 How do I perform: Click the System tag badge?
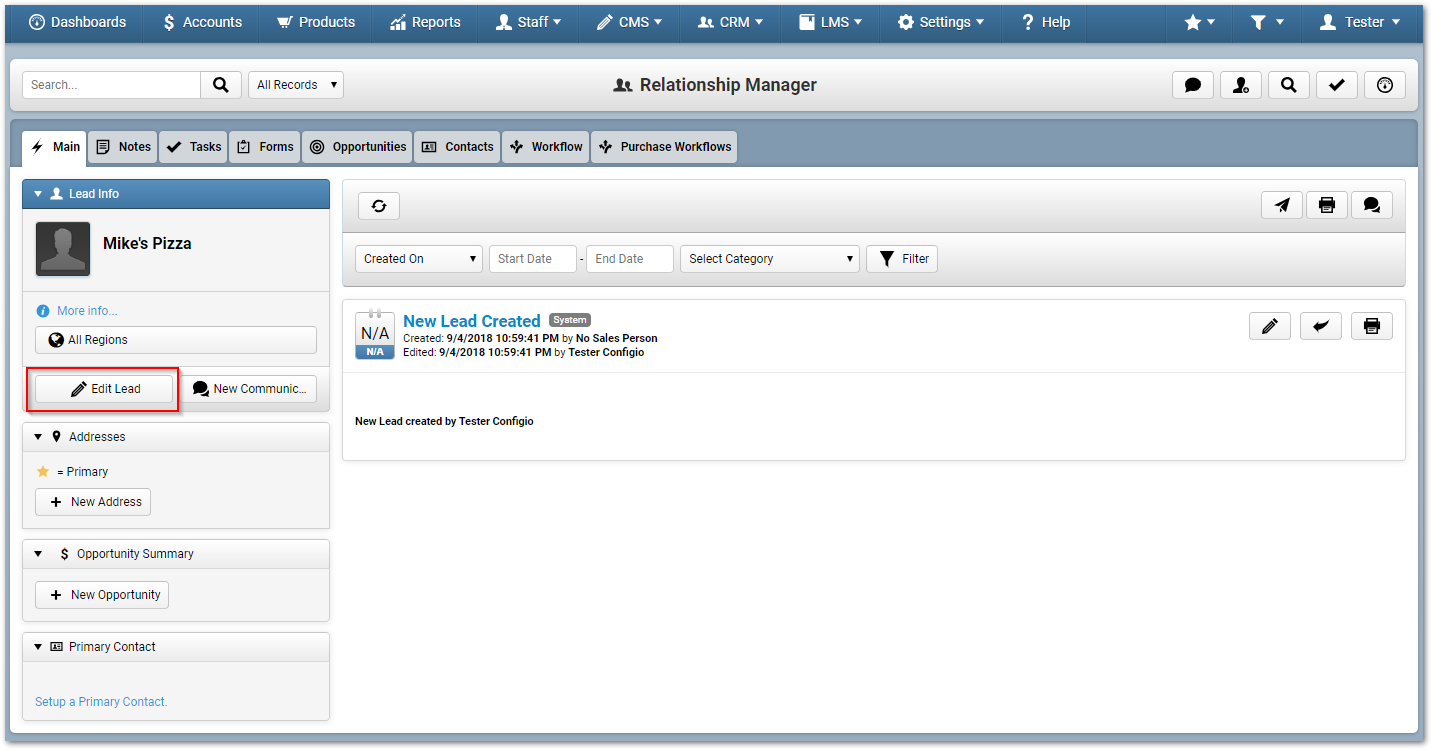(570, 320)
